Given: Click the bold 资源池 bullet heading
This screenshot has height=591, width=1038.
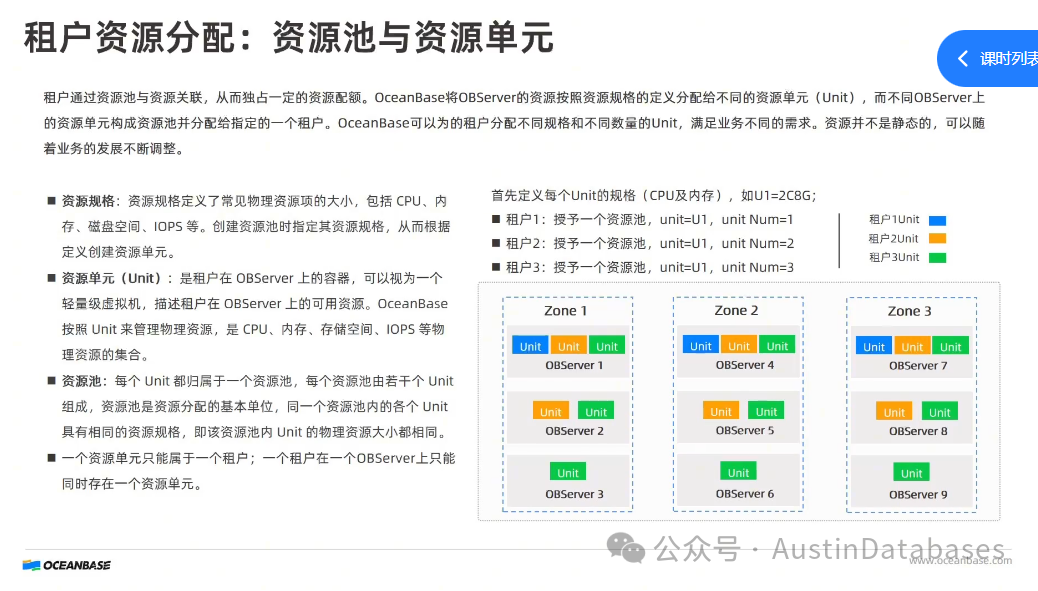Looking at the screenshot, I should pyautogui.click(x=81, y=381).
